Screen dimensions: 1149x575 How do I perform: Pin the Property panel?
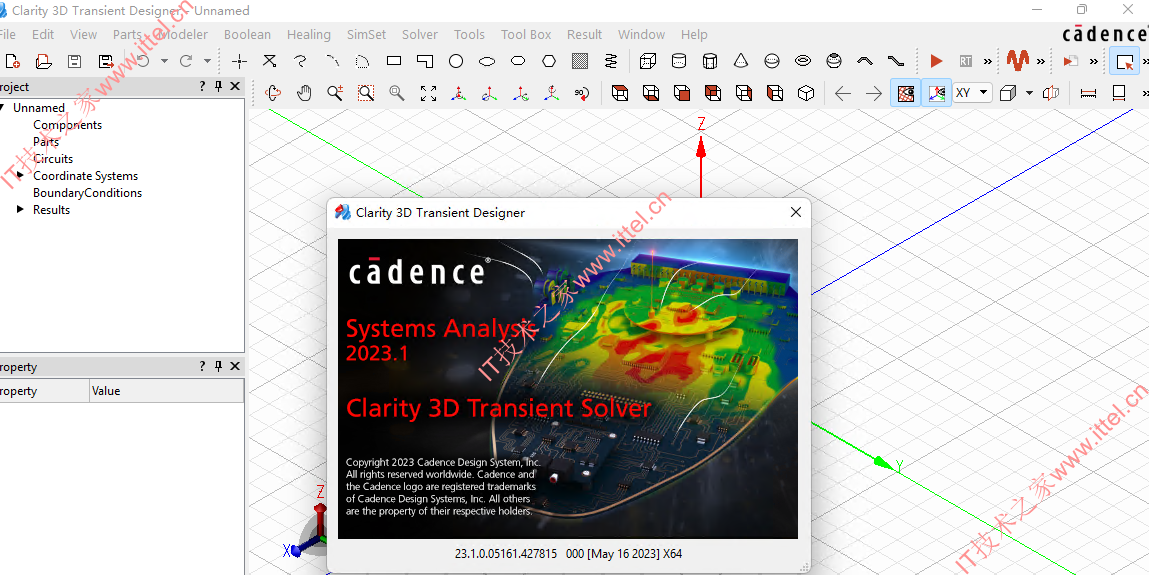[218, 367]
